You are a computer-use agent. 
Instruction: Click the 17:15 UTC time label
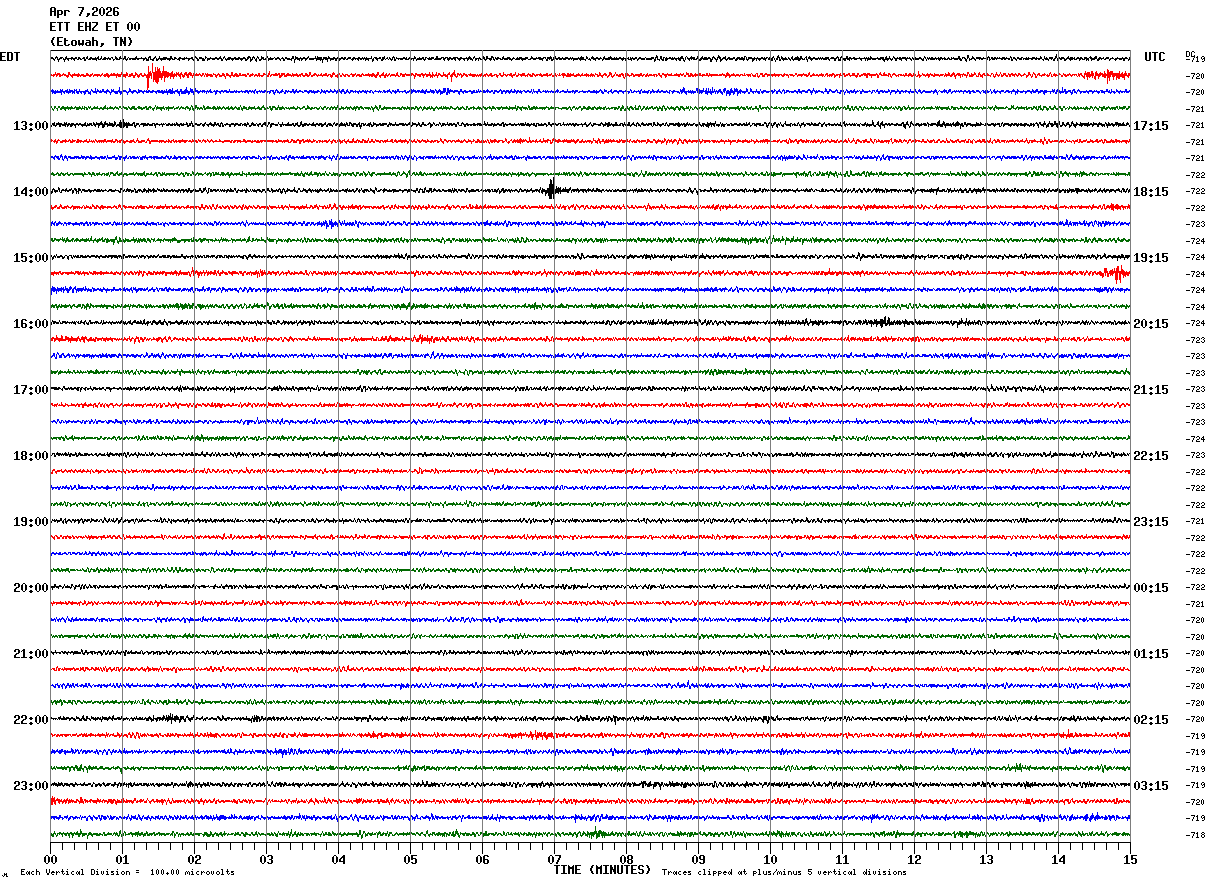pos(1150,126)
